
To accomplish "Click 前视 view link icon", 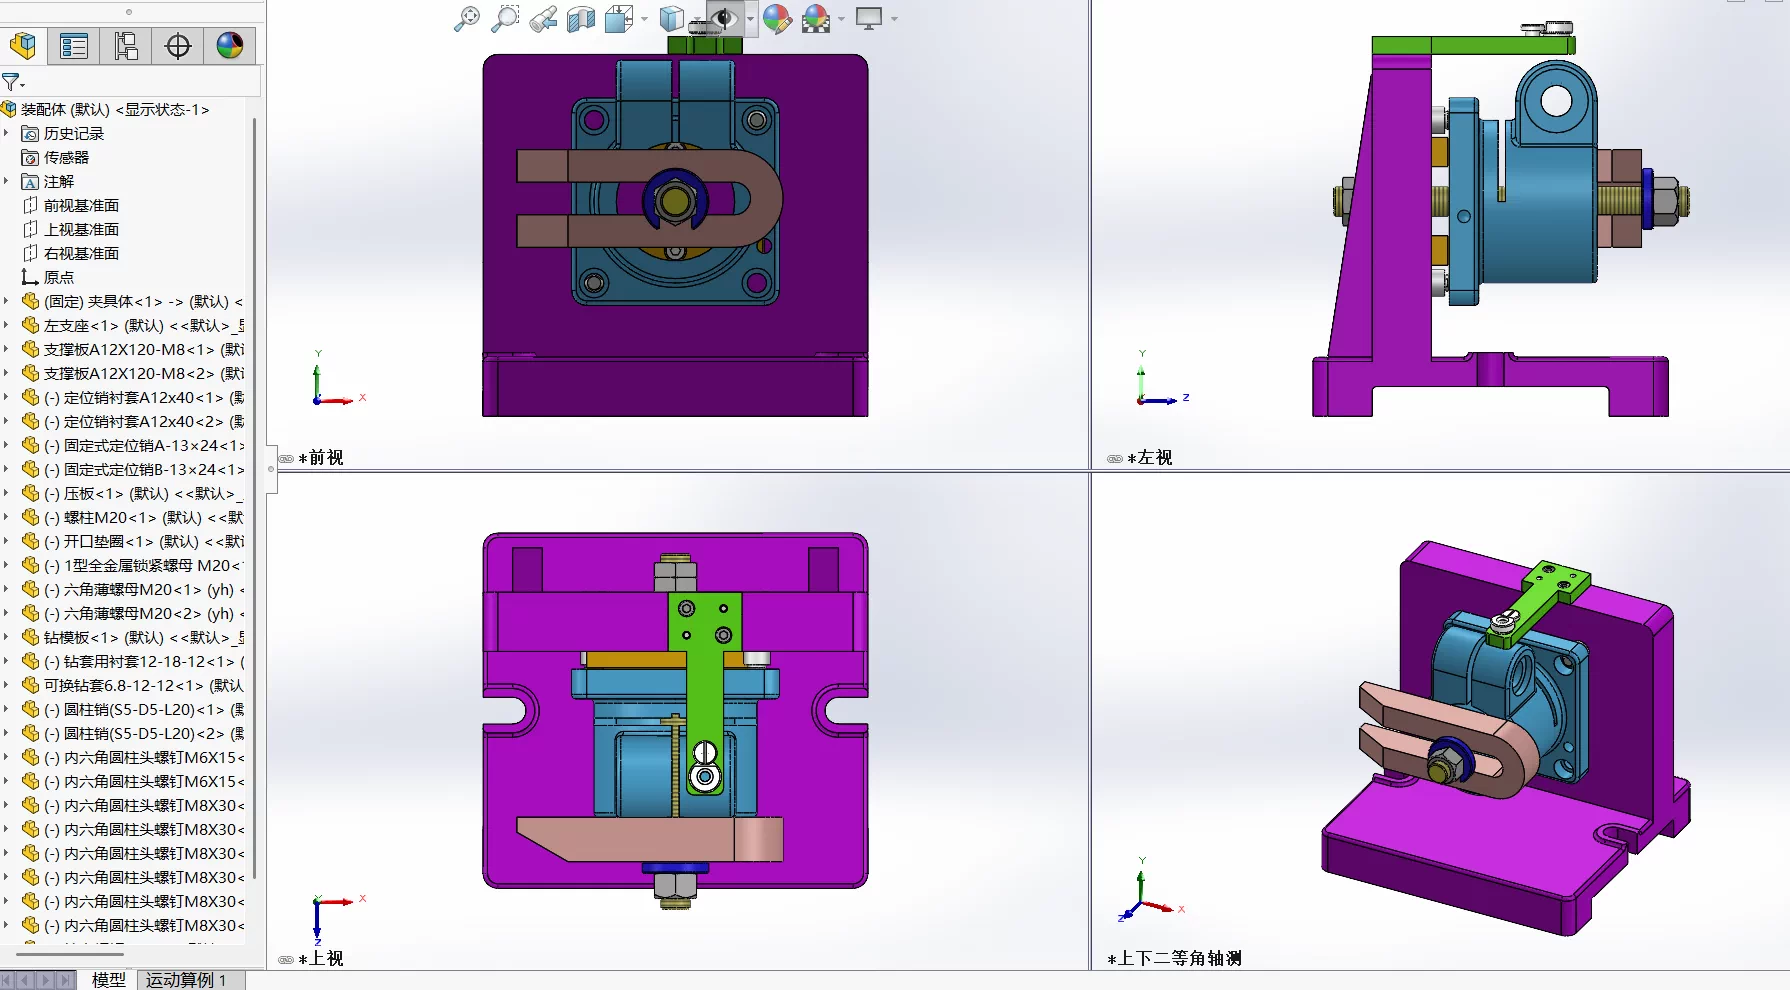I will [x=286, y=459].
